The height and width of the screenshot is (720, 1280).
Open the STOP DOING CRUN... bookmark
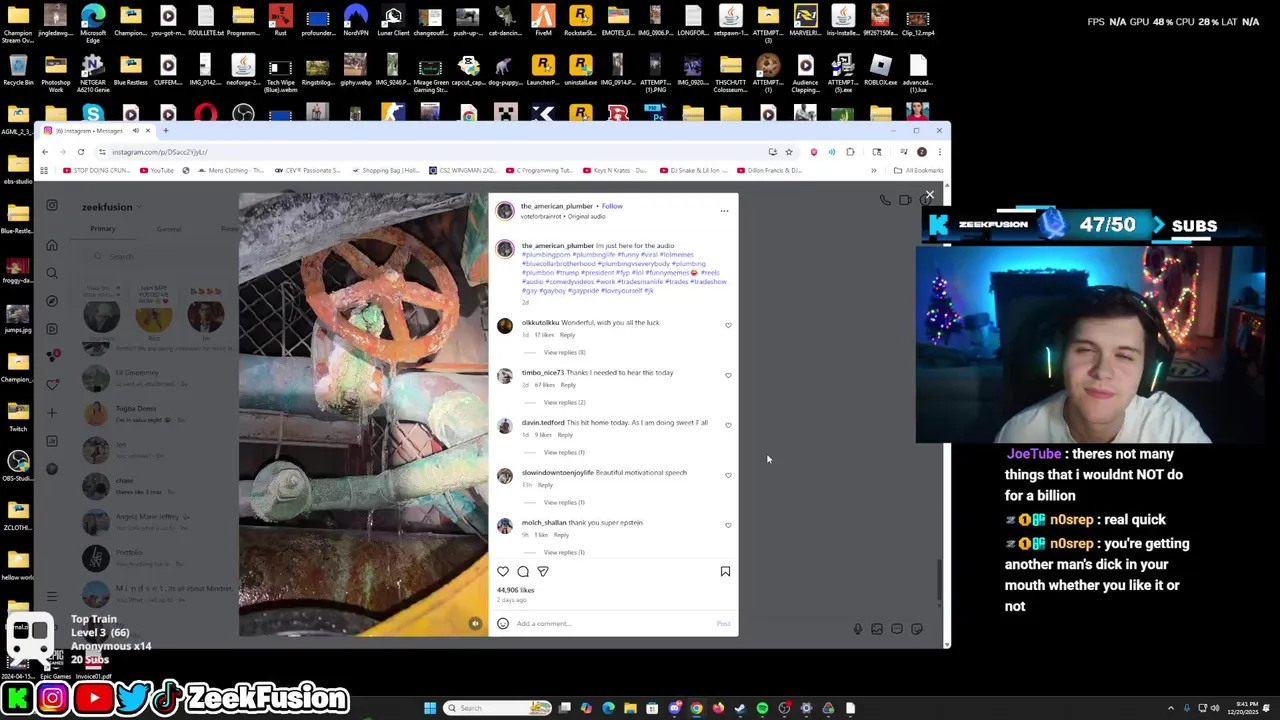(96, 171)
